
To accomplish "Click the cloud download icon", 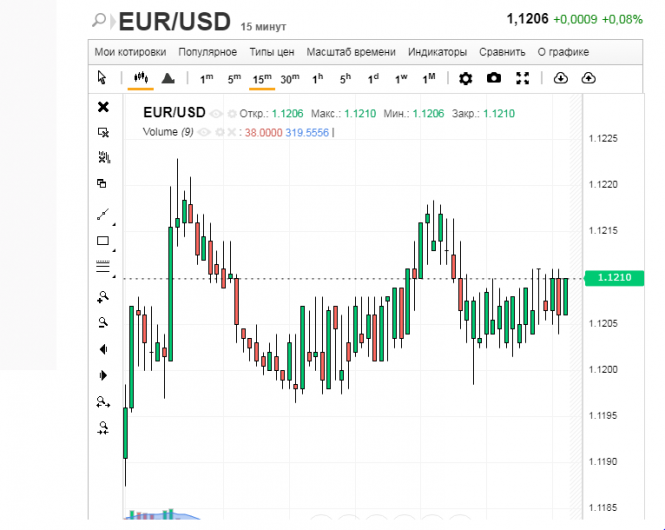I will tap(561, 78).
